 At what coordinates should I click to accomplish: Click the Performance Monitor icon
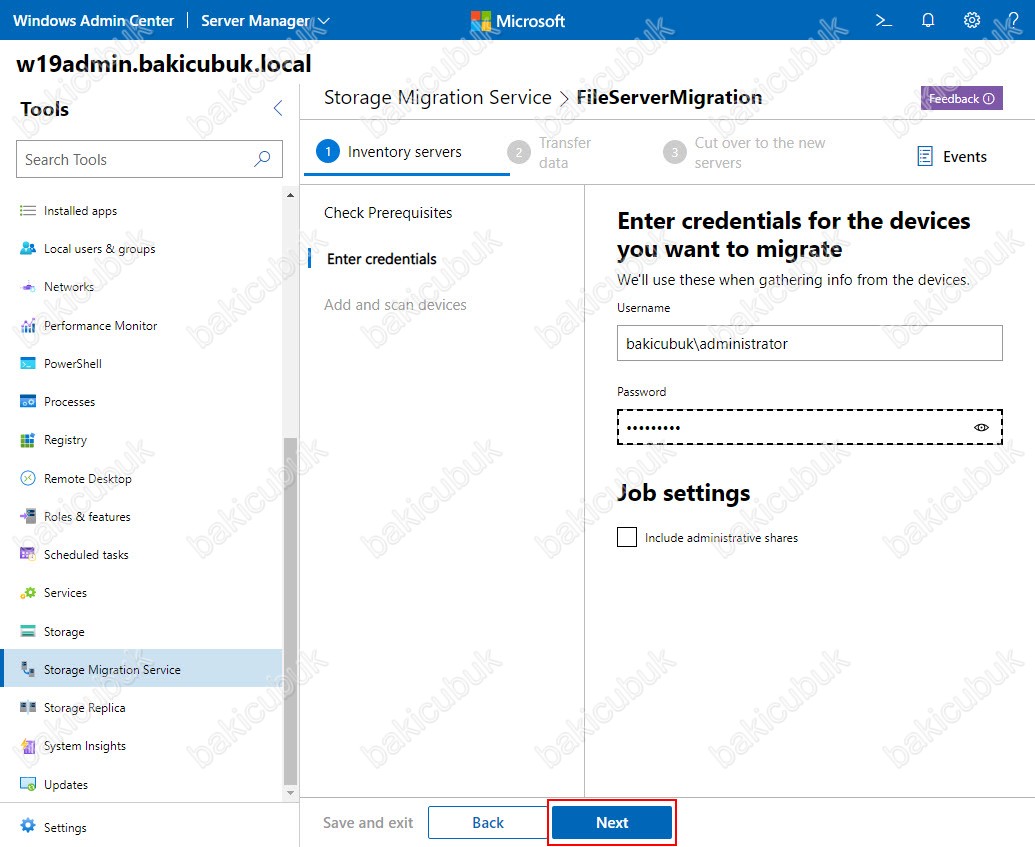tap(28, 325)
